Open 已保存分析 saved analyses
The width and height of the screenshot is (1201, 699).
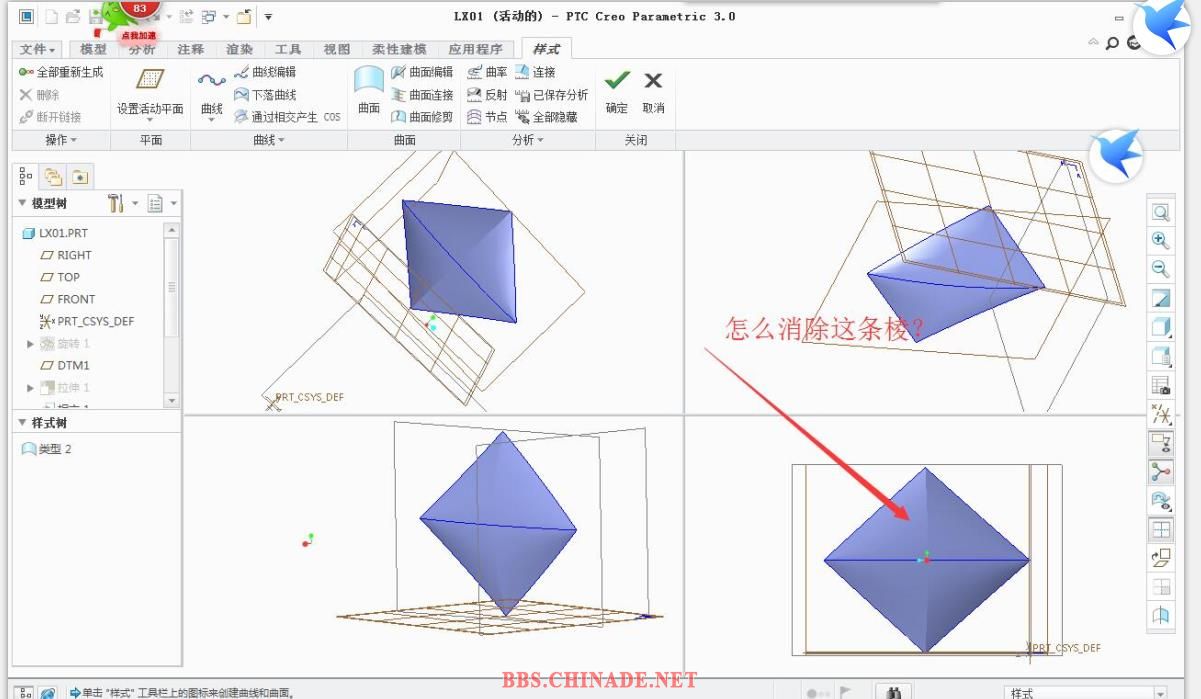pos(551,95)
